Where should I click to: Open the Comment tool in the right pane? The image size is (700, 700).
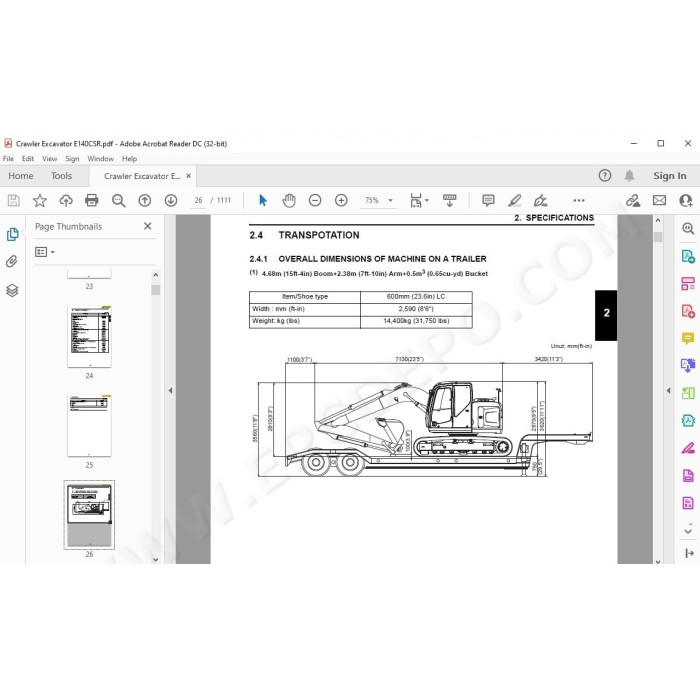pos(688,338)
